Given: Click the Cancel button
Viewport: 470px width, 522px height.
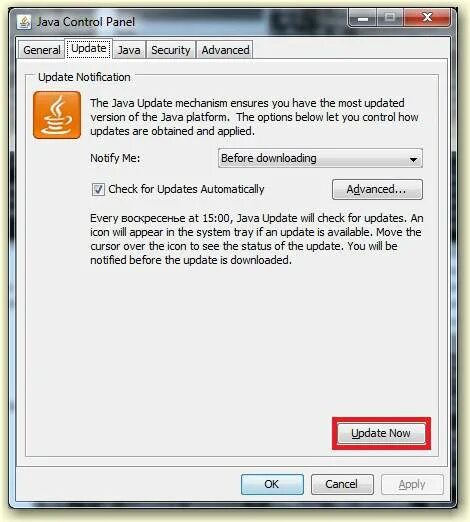Looking at the screenshot, I should [342, 484].
